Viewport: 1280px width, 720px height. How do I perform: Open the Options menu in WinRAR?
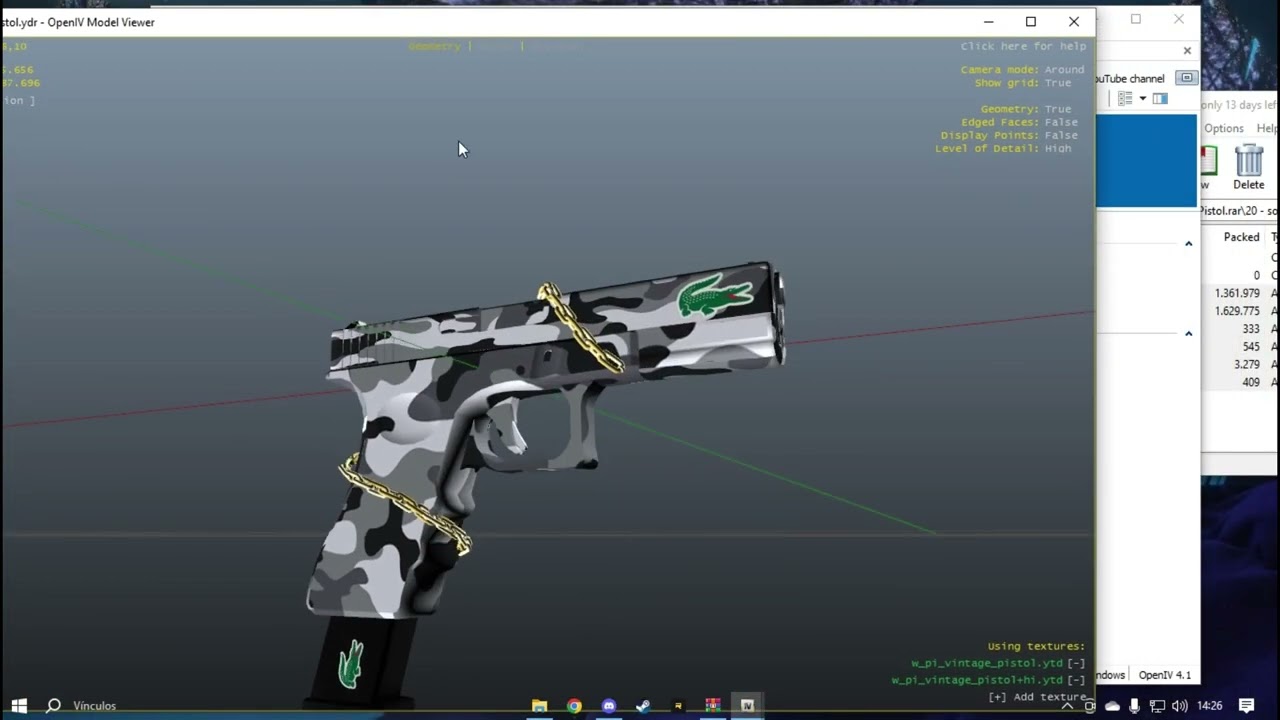(1224, 128)
